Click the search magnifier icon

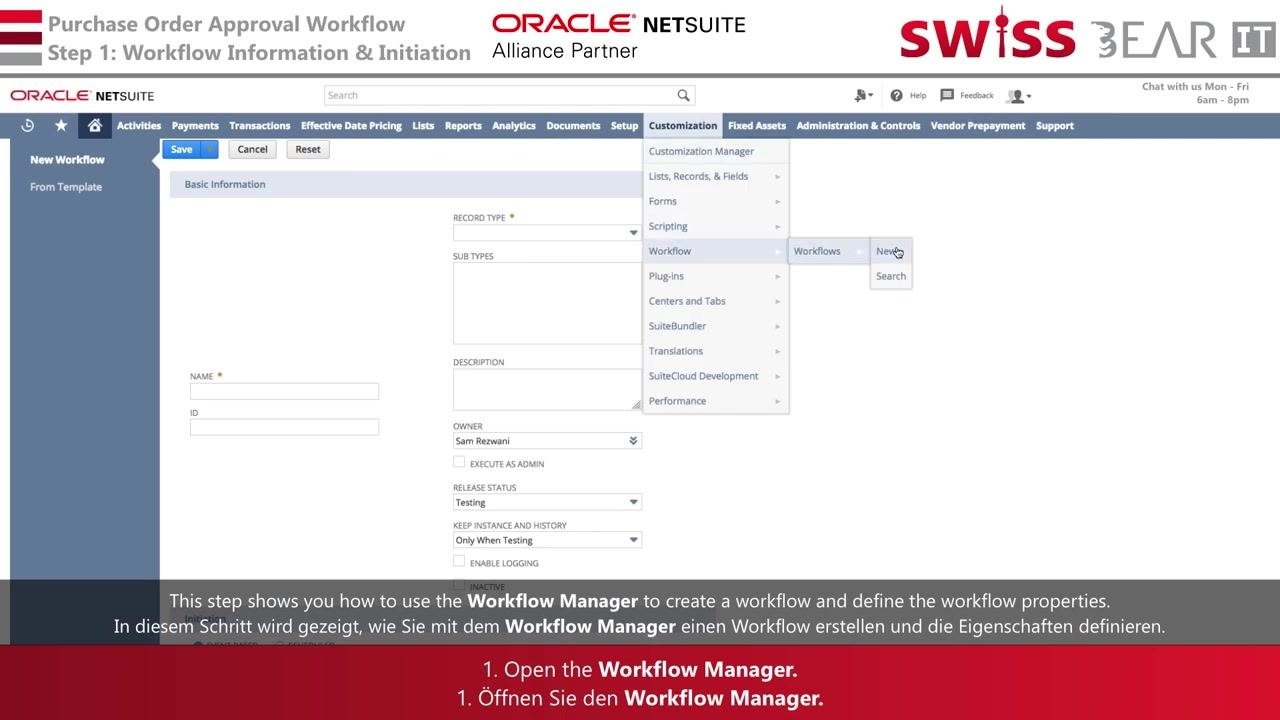[683, 95]
